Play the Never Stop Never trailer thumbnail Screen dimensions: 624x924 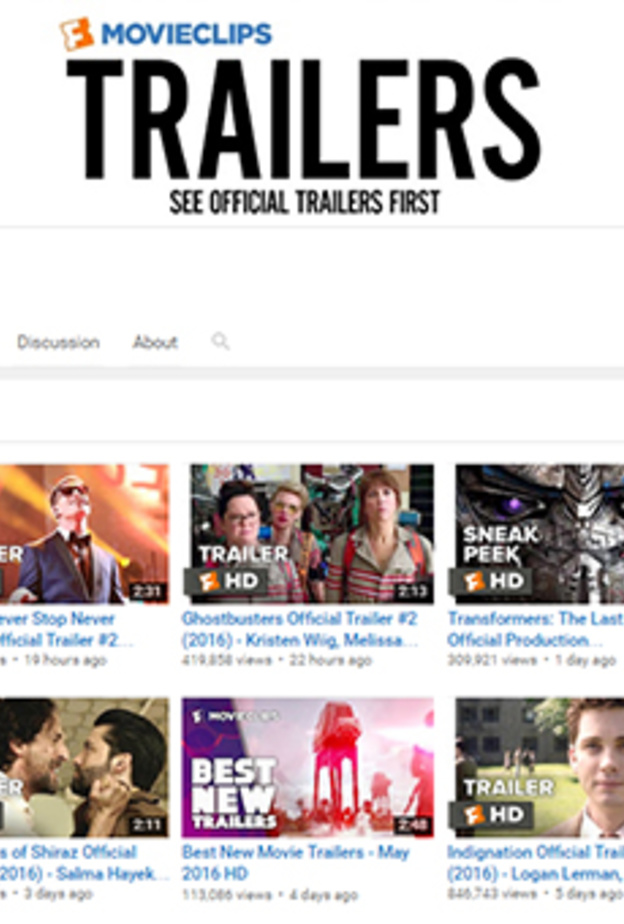coord(84,534)
